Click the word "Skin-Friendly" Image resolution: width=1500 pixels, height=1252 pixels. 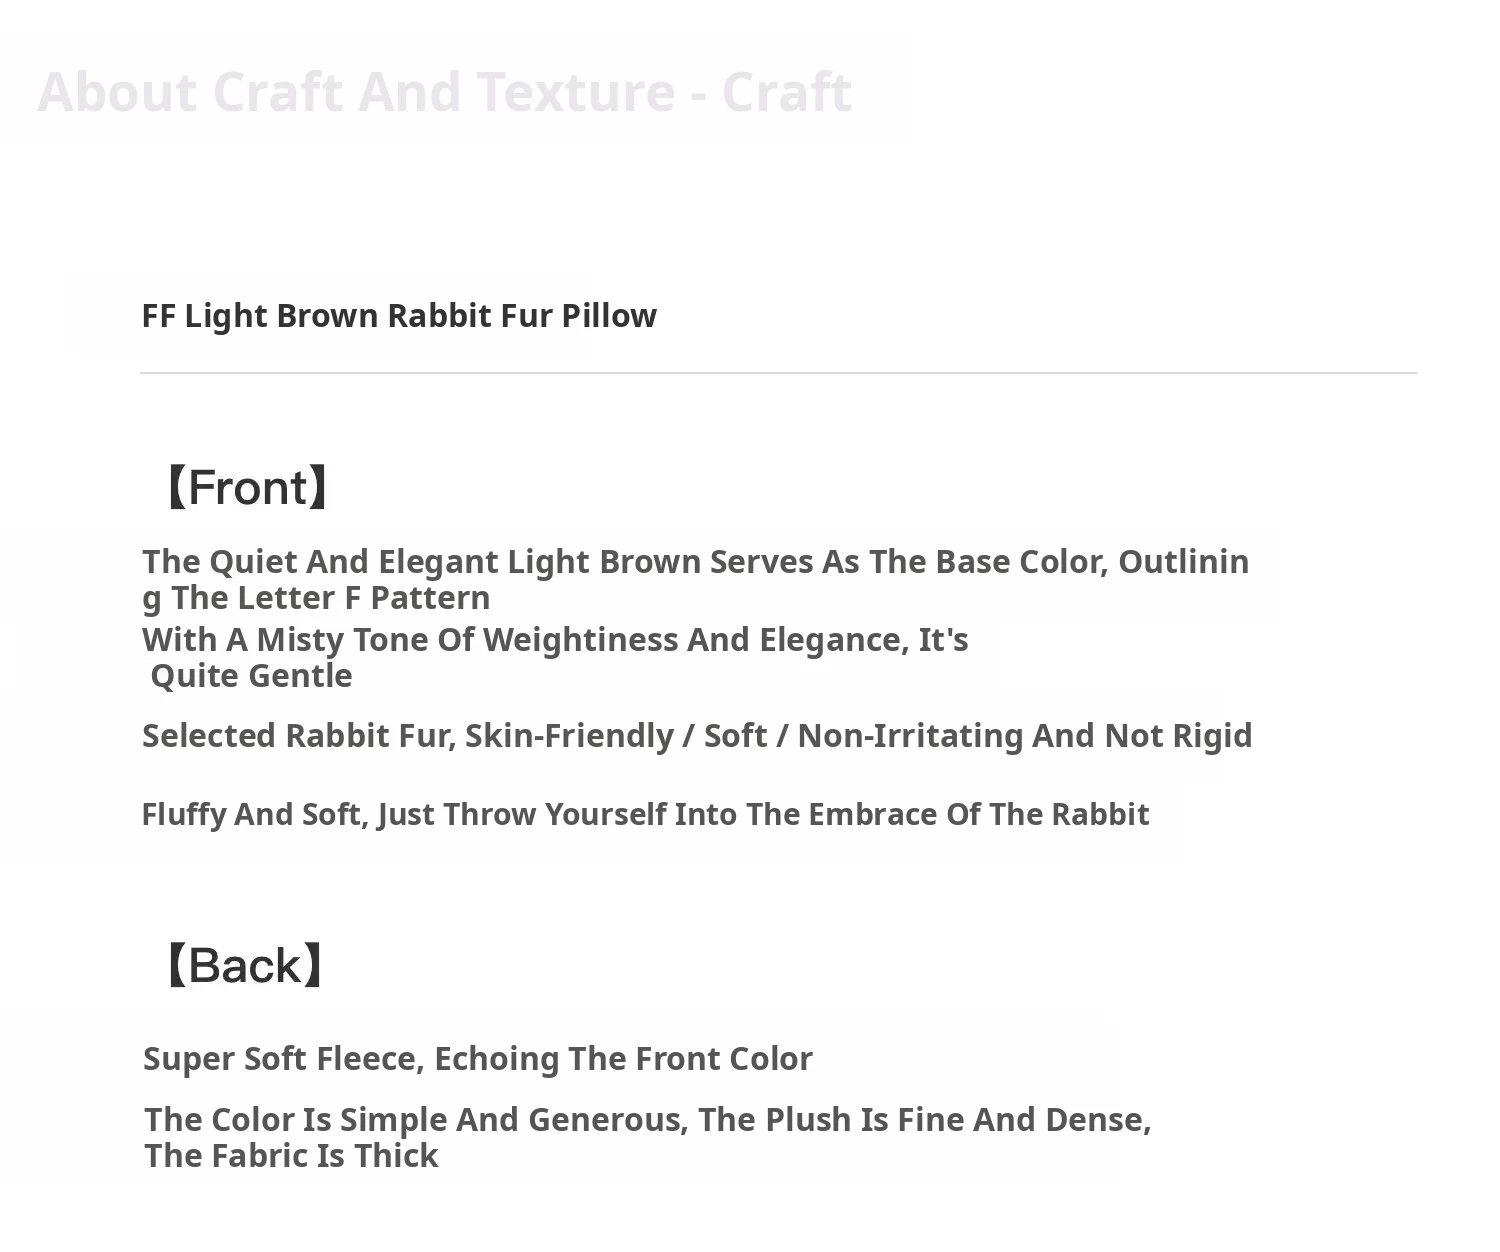[x=569, y=736]
